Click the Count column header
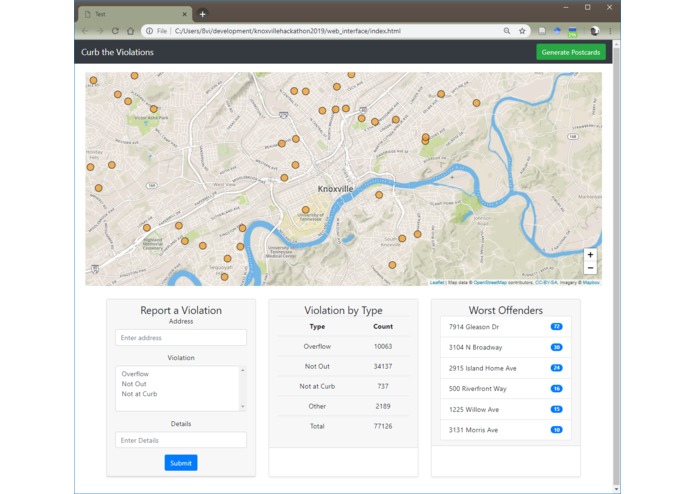The image size is (695, 494). (383, 327)
